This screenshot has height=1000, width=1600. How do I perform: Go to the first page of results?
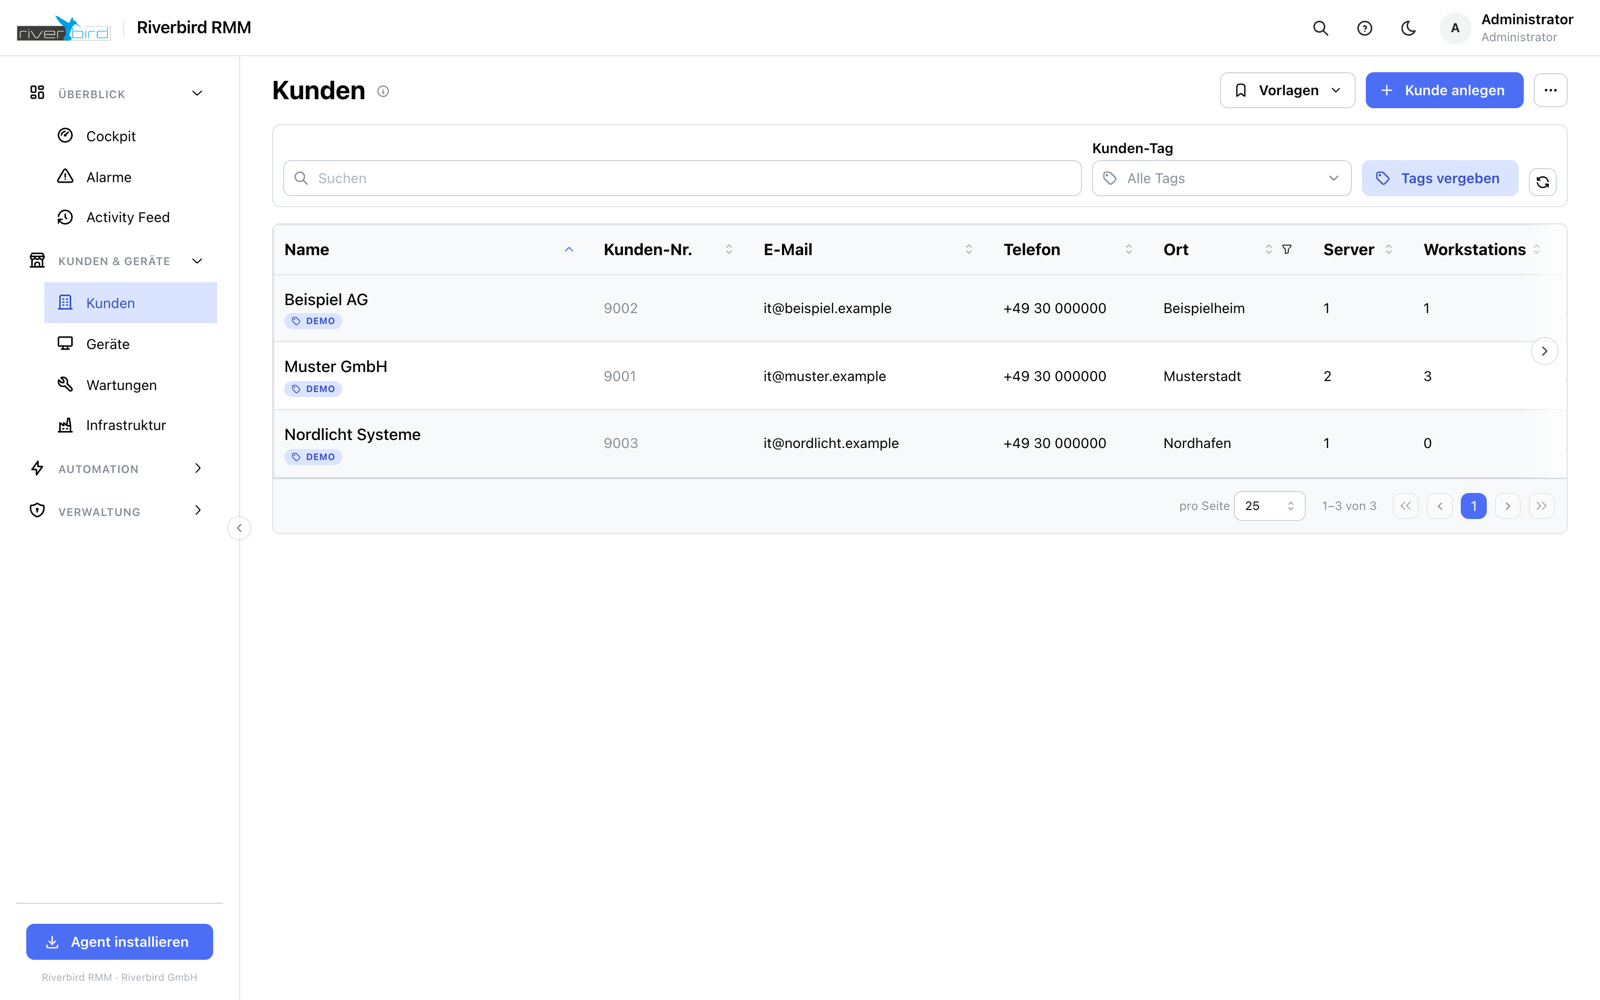click(1406, 506)
